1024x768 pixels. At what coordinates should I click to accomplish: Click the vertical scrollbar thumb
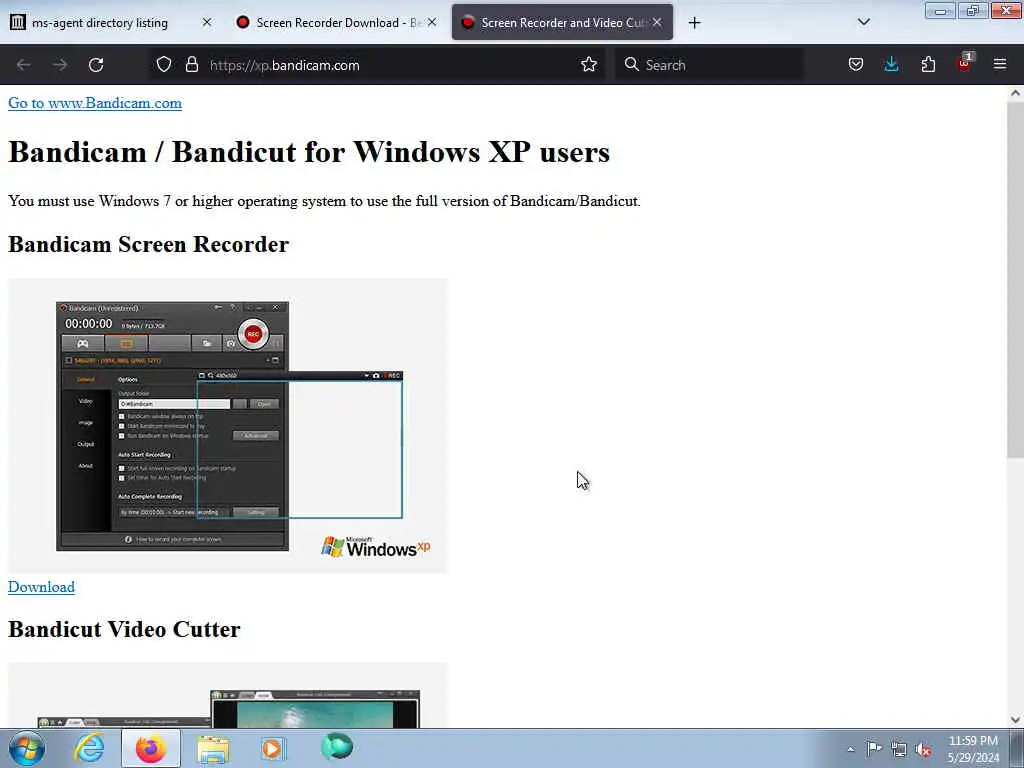coord(1015,280)
